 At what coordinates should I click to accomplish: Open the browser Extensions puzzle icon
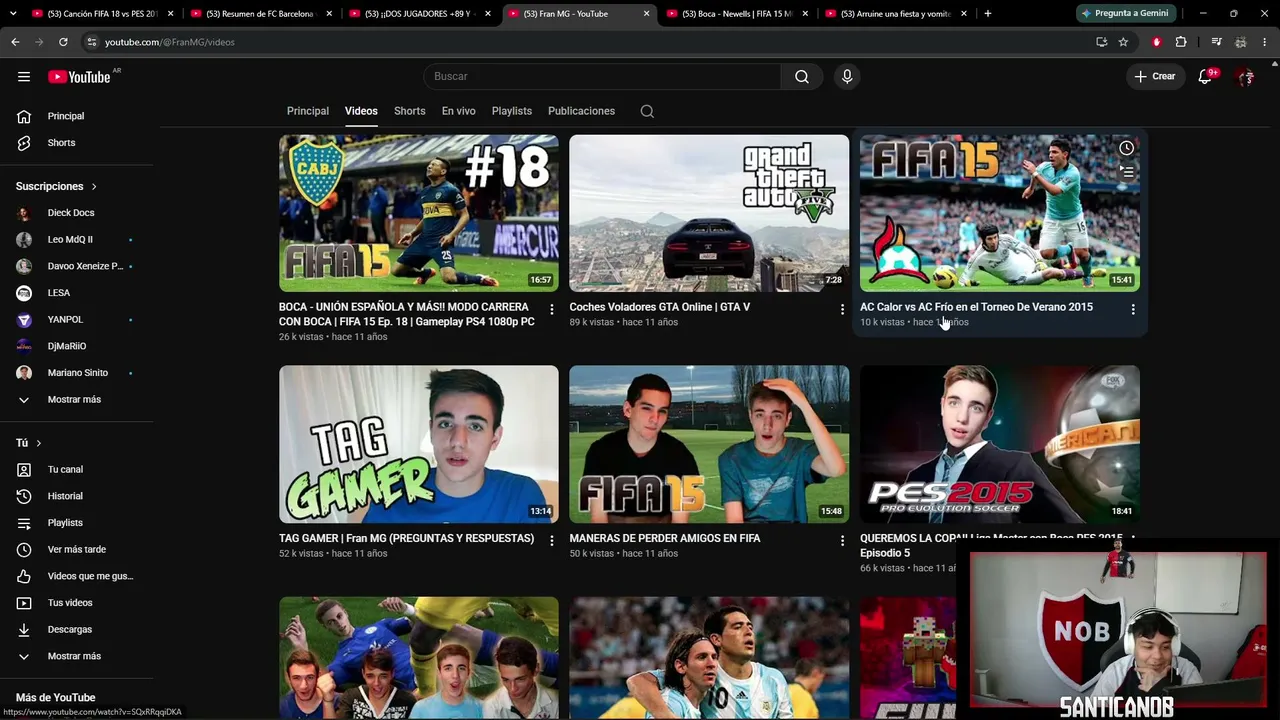tap(1181, 42)
